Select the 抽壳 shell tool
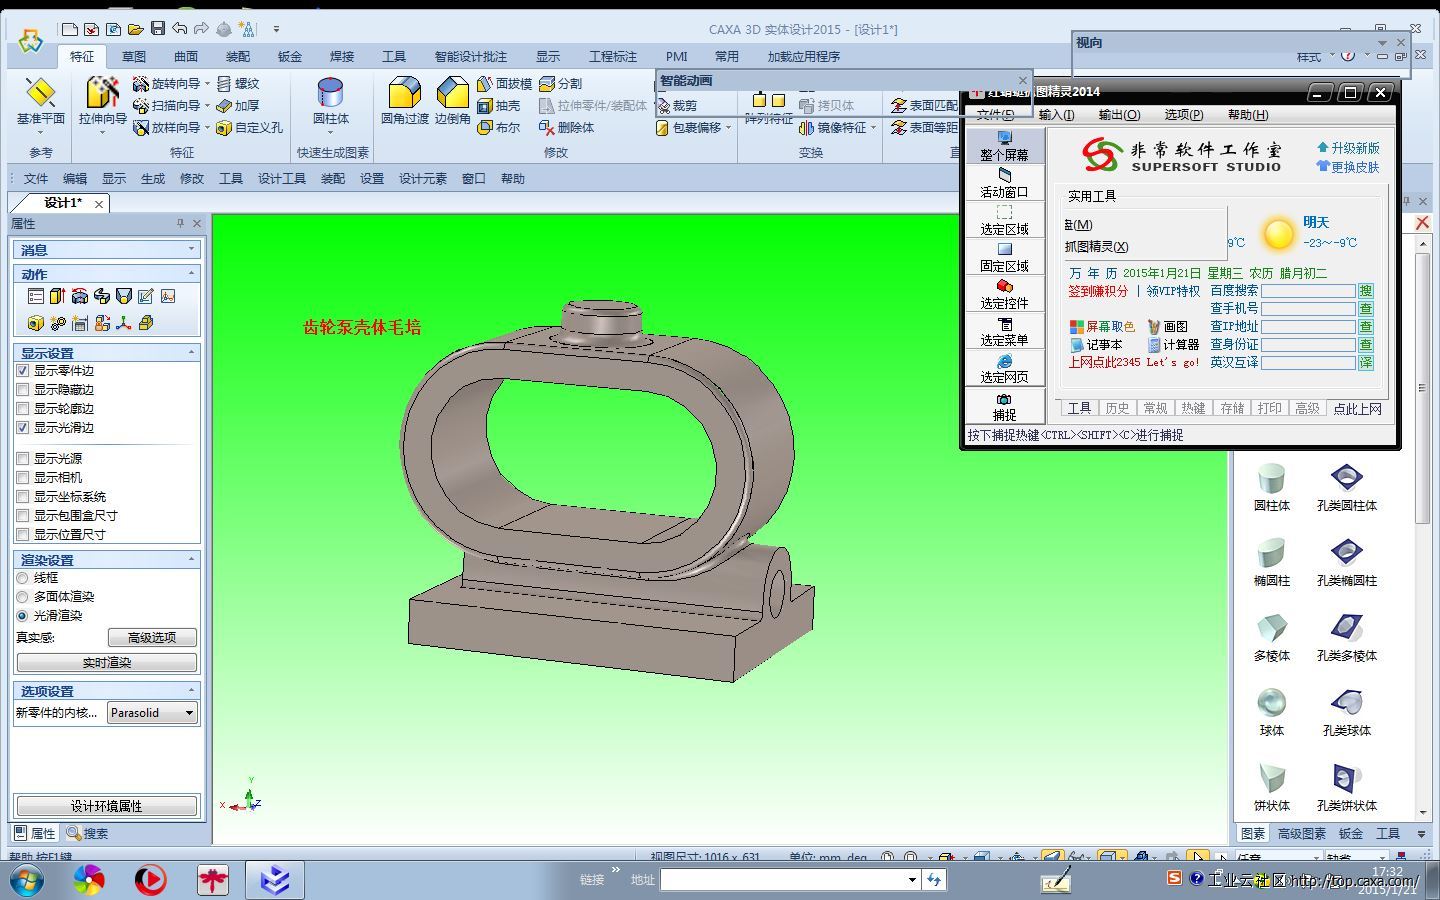Screen dimensions: 1440x900 point(498,106)
